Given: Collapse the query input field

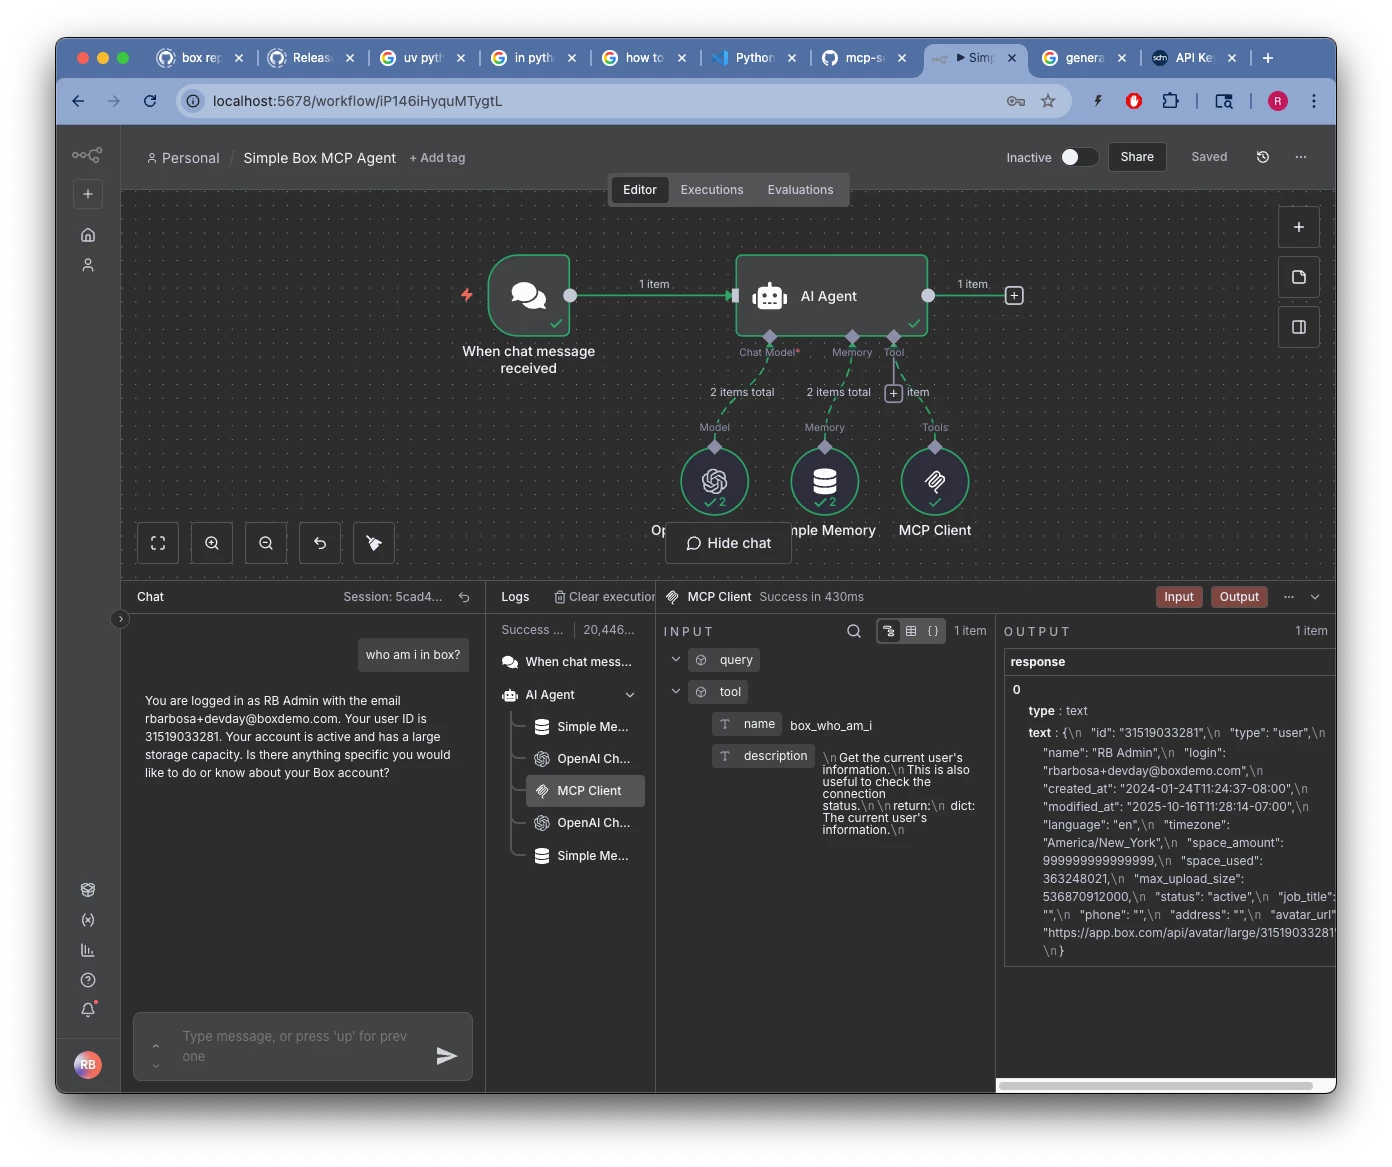Looking at the screenshot, I should (676, 659).
